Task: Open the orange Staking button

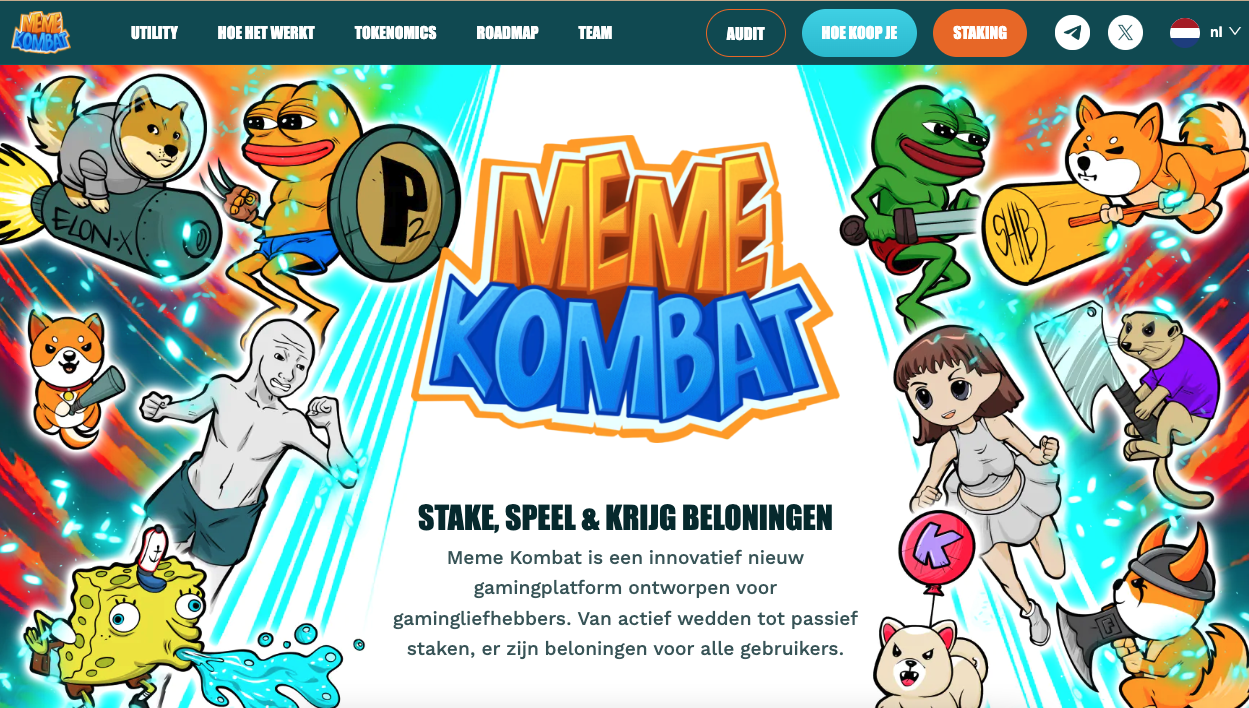Action: point(980,33)
